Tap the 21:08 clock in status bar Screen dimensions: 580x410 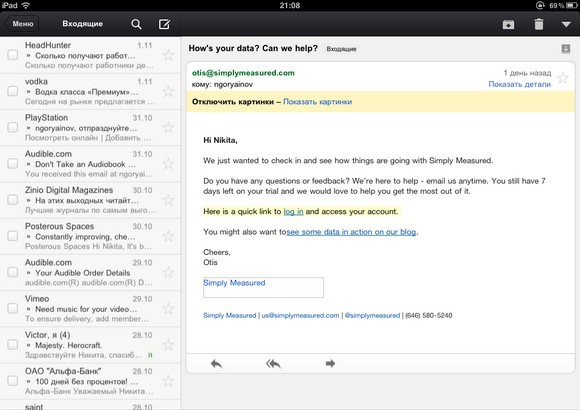pos(290,5)
